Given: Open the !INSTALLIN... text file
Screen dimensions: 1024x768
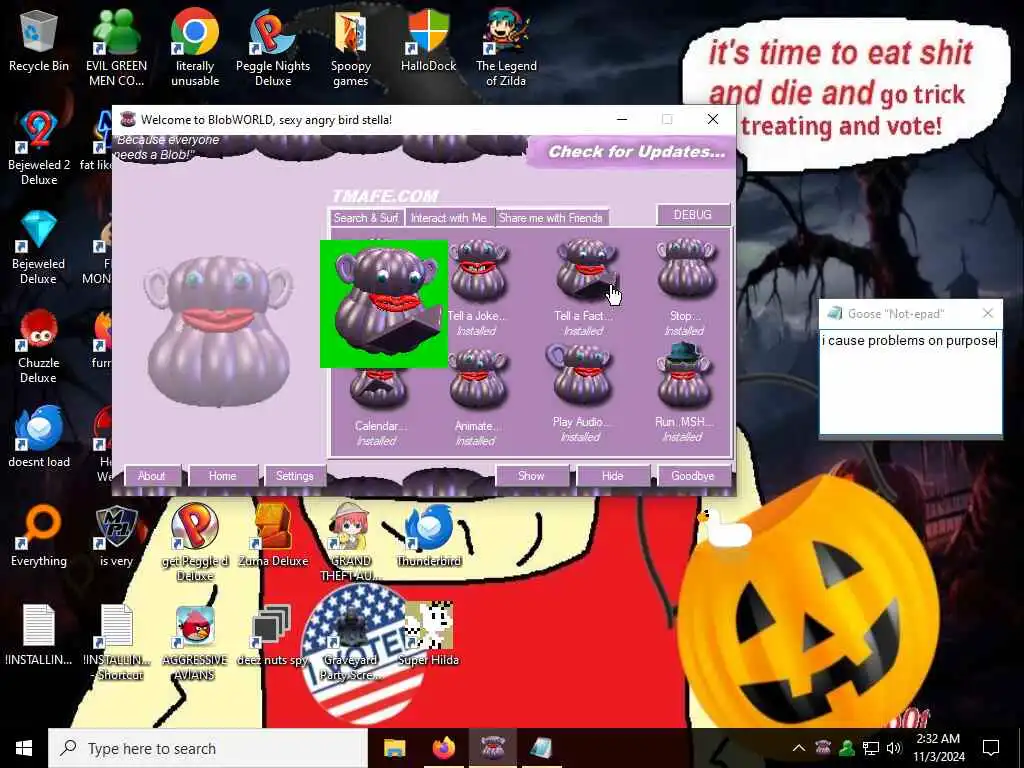Looking at the screenshot, I should point(39,635).
